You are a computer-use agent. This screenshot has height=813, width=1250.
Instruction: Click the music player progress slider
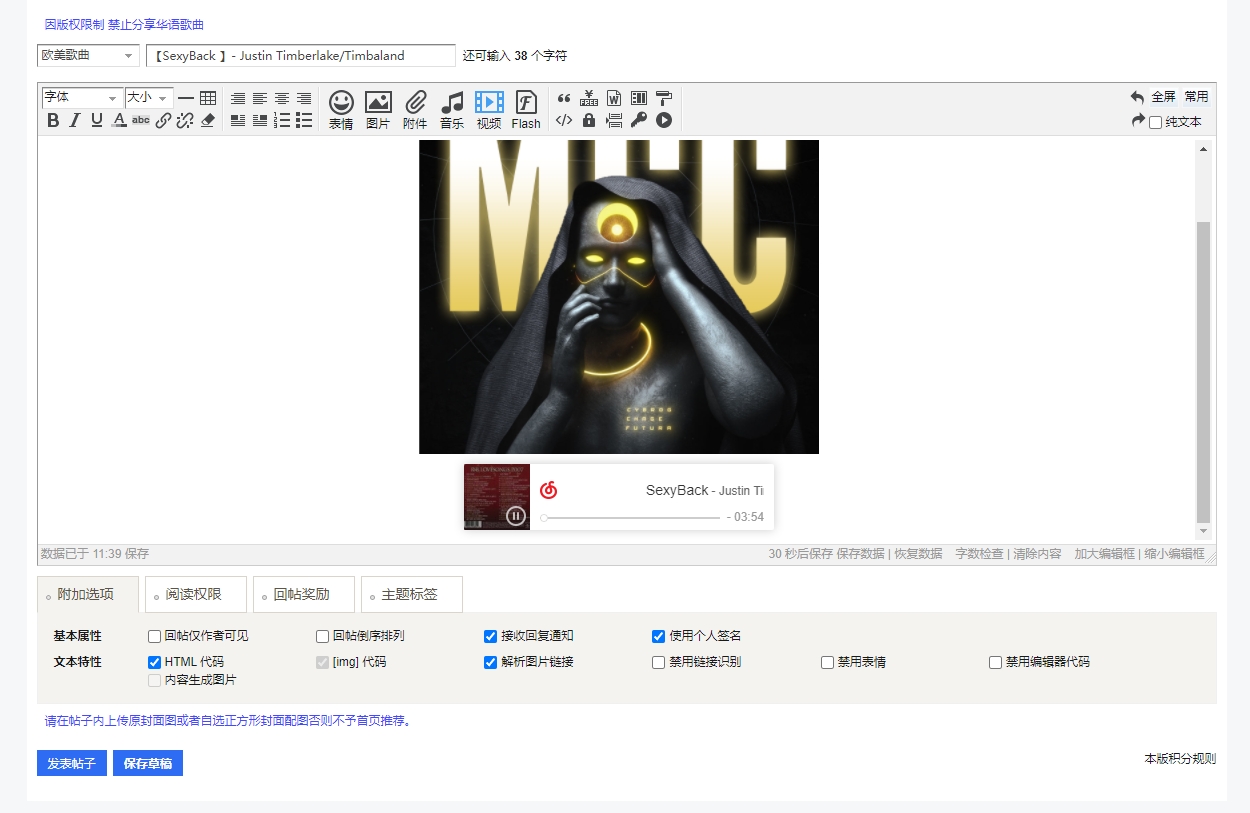[631, 518]
